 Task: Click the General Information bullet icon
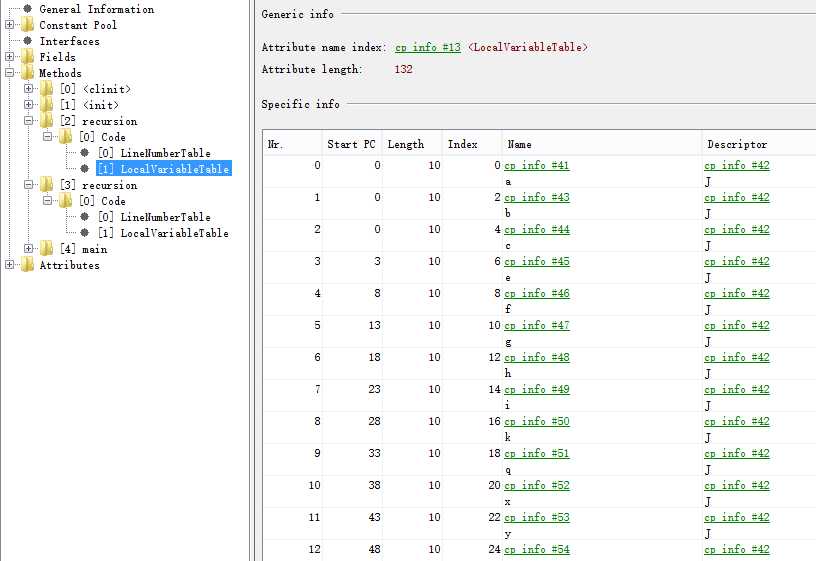27,9
